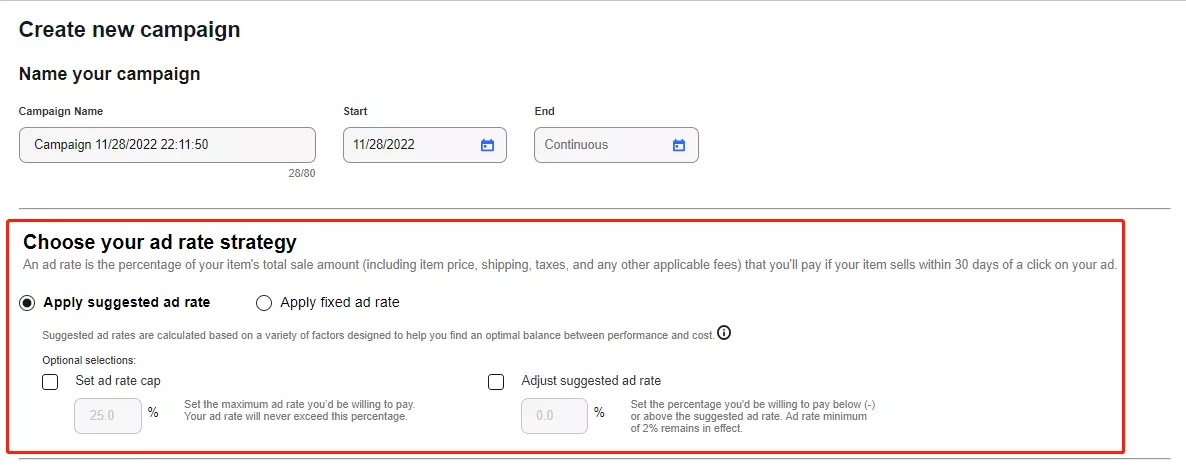Click the Choose your ad rate strategy heading

coord(160,242)
